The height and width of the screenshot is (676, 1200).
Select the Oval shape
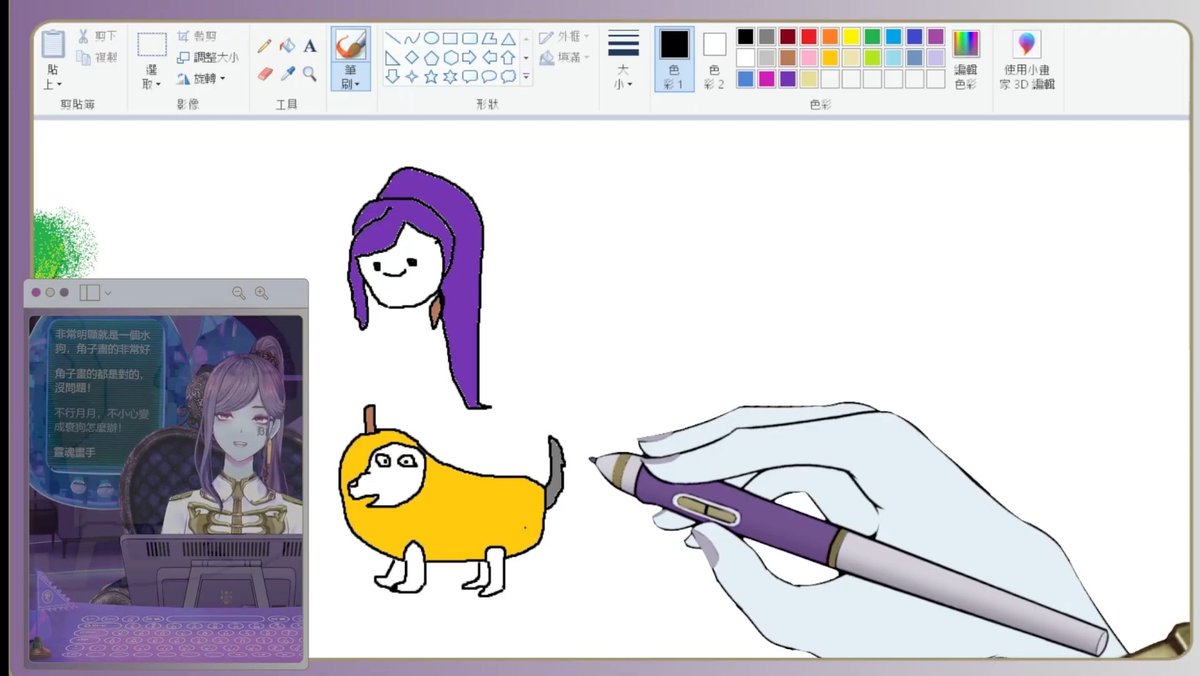[x=431, y=38]
